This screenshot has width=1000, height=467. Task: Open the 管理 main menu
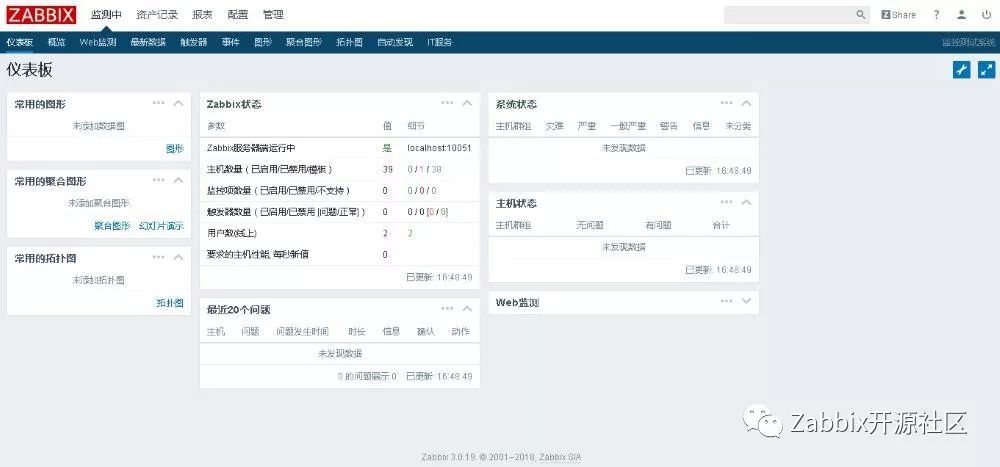[273, 15]
